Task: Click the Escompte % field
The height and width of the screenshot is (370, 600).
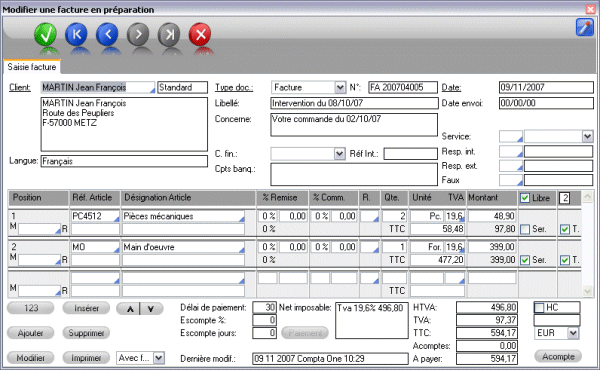Action: [x=264, y=320]
